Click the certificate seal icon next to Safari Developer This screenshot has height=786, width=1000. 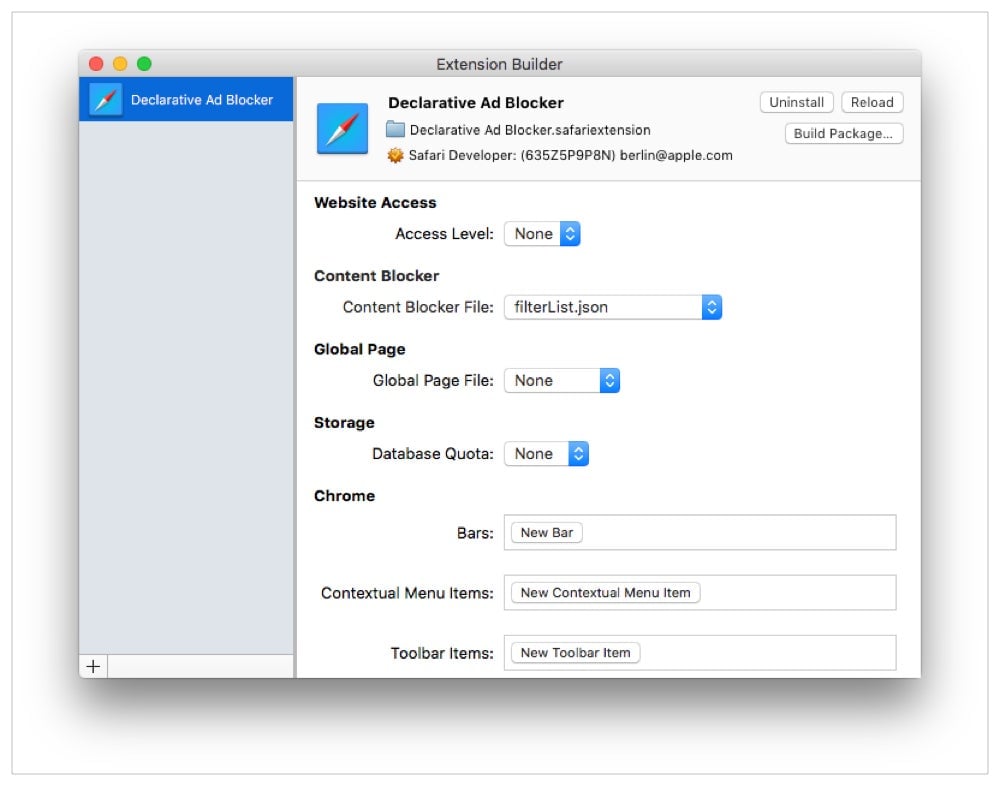395,155
